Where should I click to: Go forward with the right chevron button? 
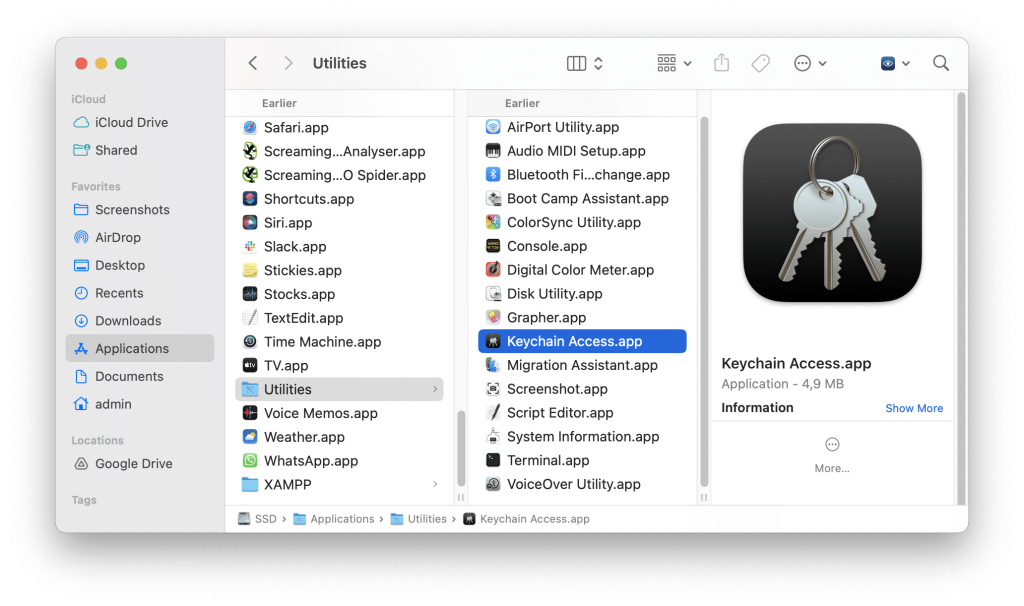[288, 63]
